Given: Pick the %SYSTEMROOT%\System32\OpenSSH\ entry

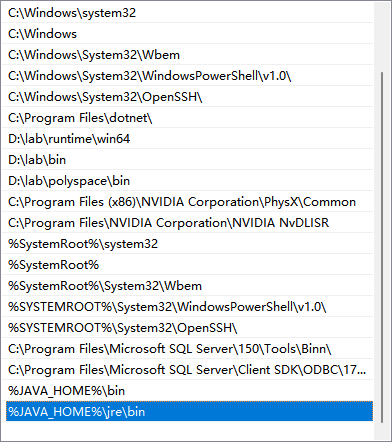Looking at the screenshot, I should click(188, 327).
